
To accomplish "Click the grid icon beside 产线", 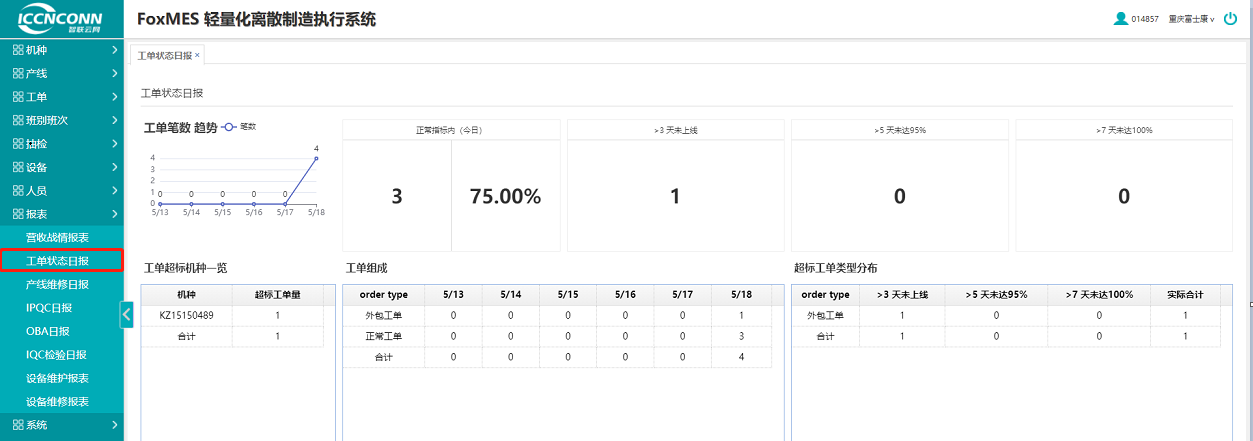I will [18, 73].
